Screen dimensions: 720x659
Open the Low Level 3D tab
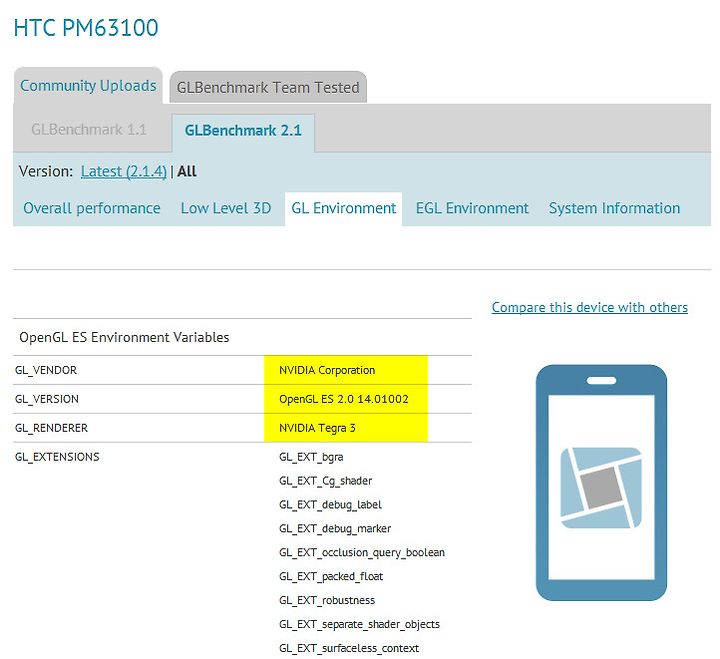pyautogui.click(x=226, y=208)
